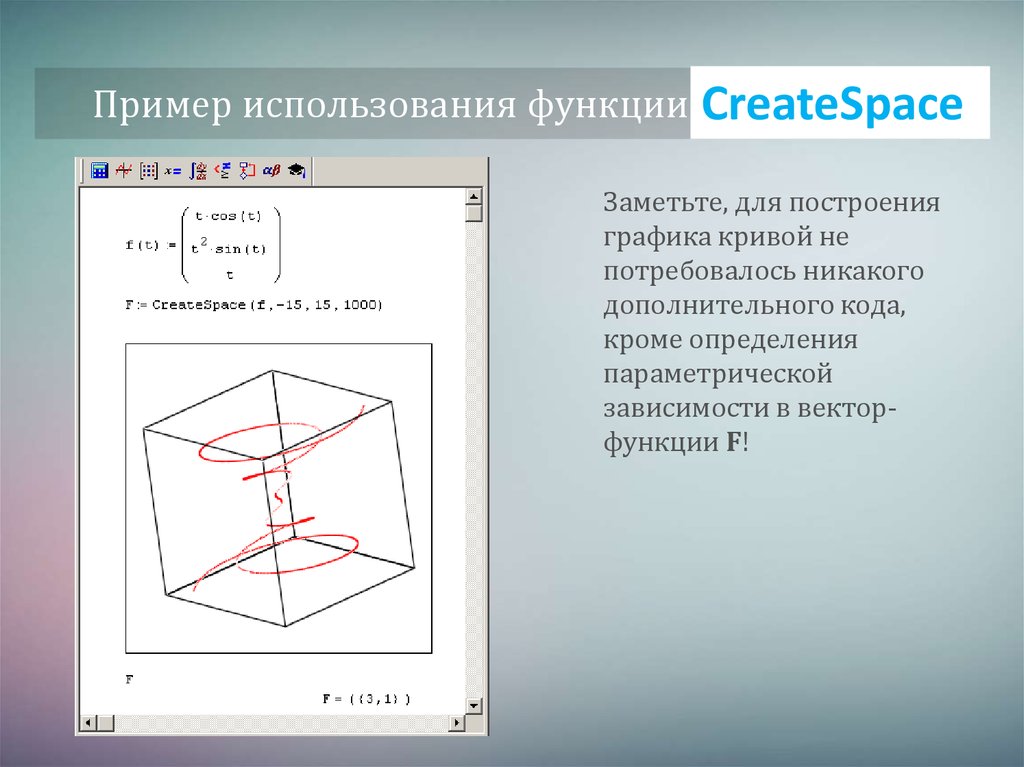Viewport: 1024px width, 767px height.
Task: Click the standalone F label below the plot
Action: (130, 678)
